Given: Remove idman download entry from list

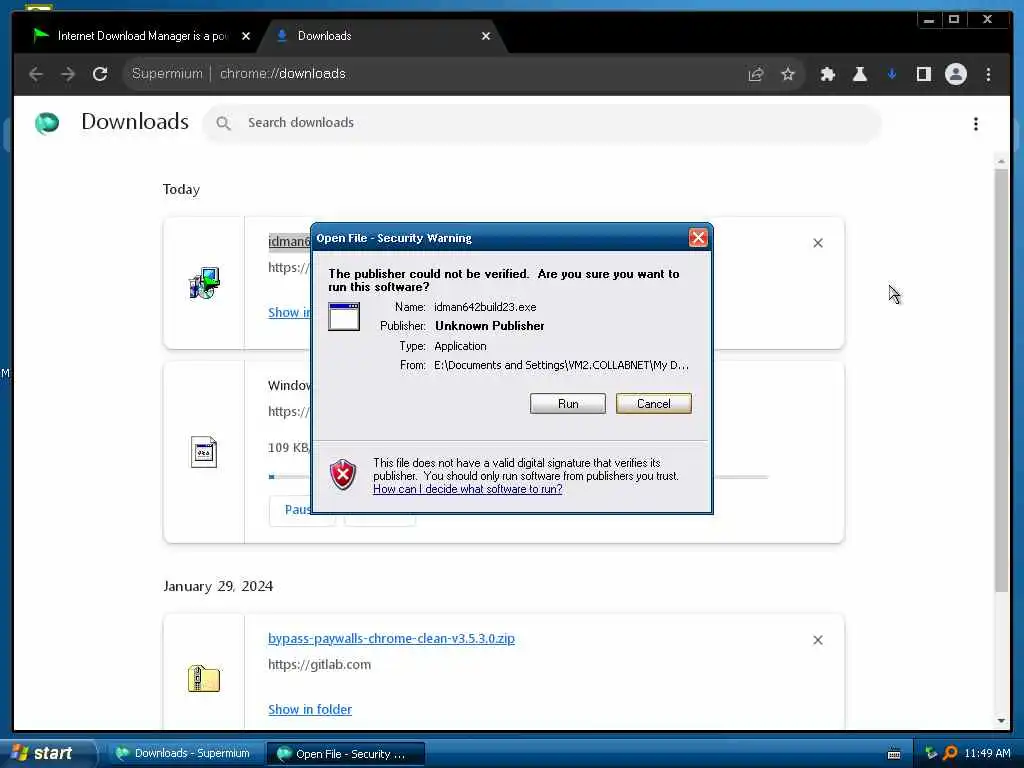Looking at the screenshot, I should (x=818, y=243).
